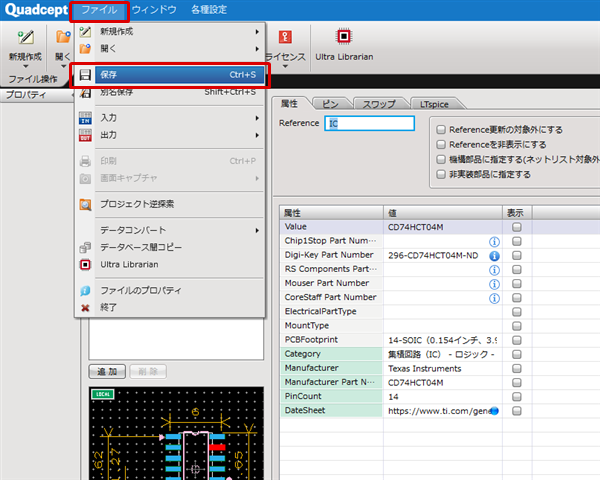The height and width of the screenshot is (480, 600).
Task: Toggle 表示 checkbox for PinCount row
Action: [517, 397]
